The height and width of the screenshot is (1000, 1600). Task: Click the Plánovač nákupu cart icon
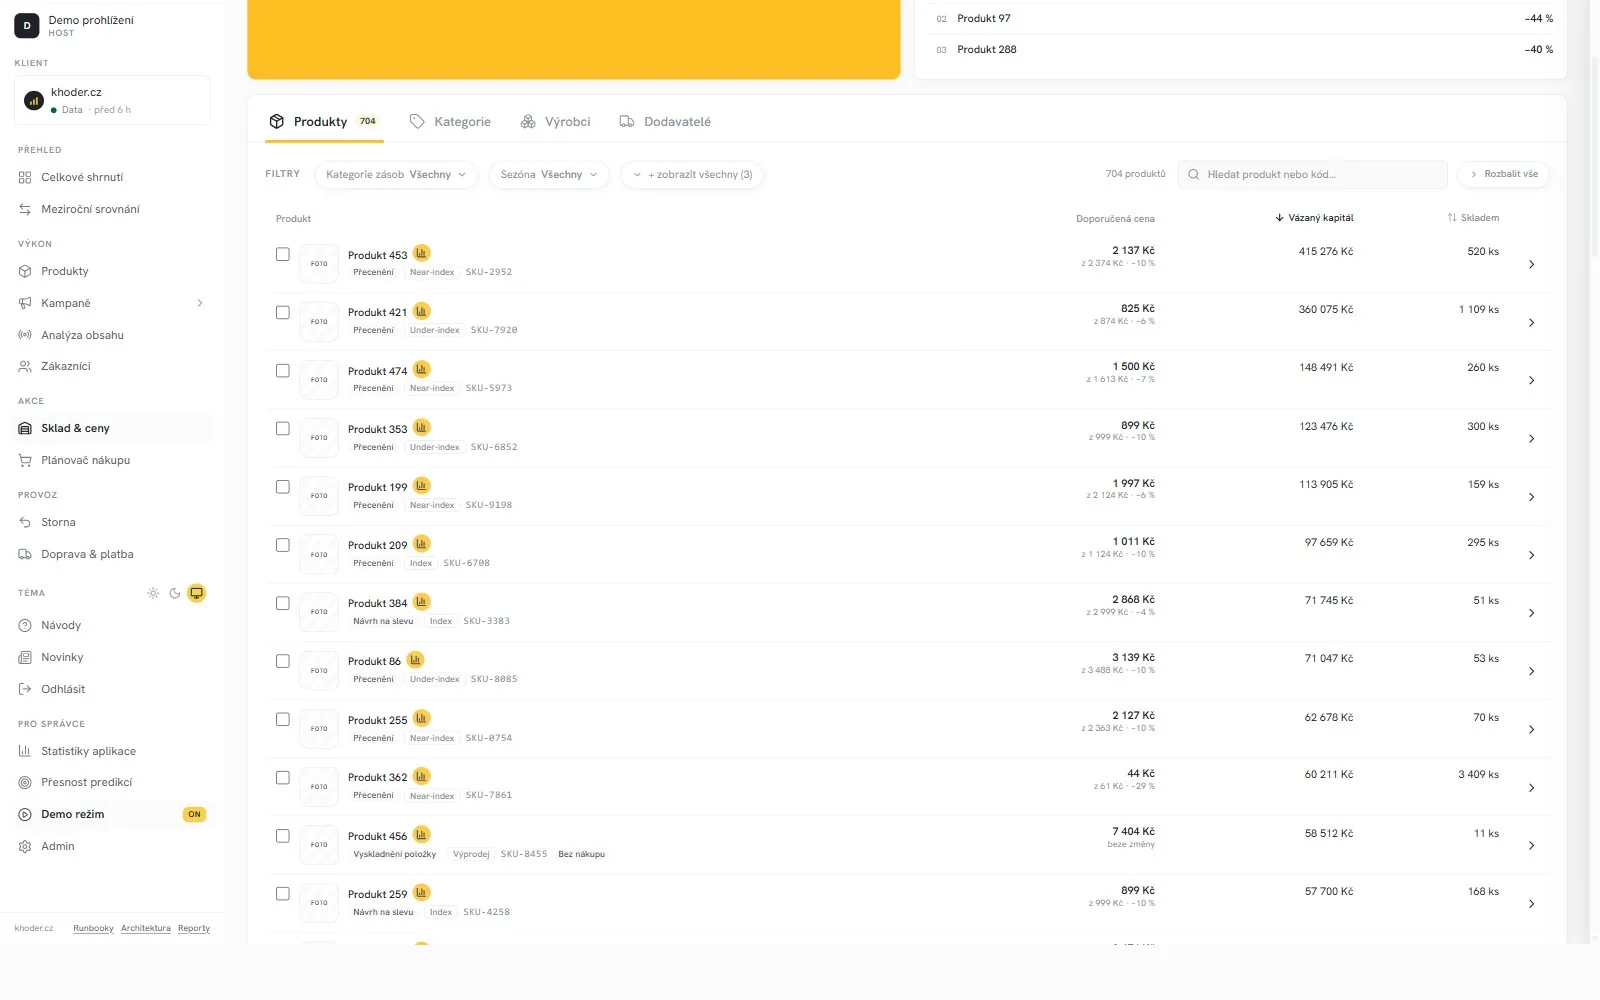pyautogui.click(x=25, y=460)
